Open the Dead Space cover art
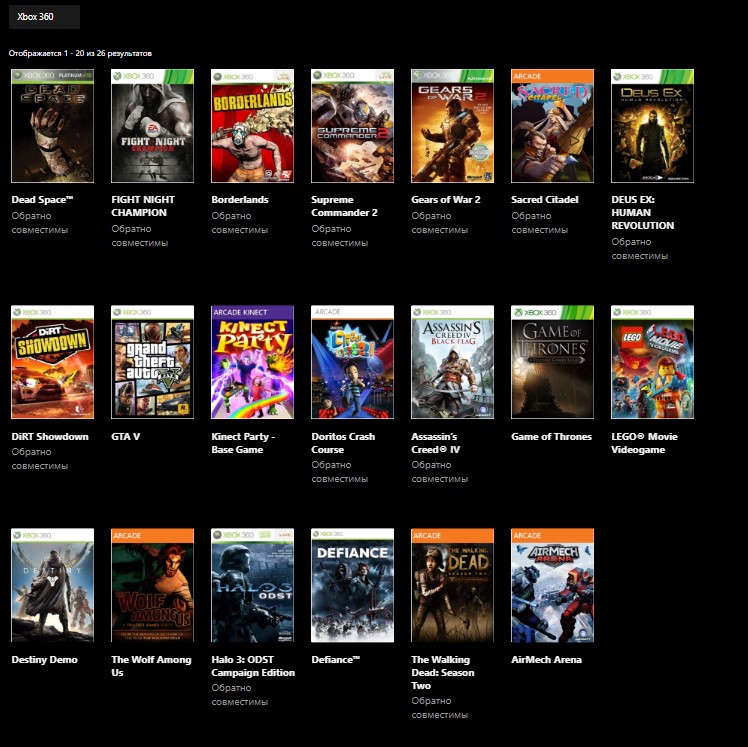This screenshot has height=747, width=748. pos(52,126)
